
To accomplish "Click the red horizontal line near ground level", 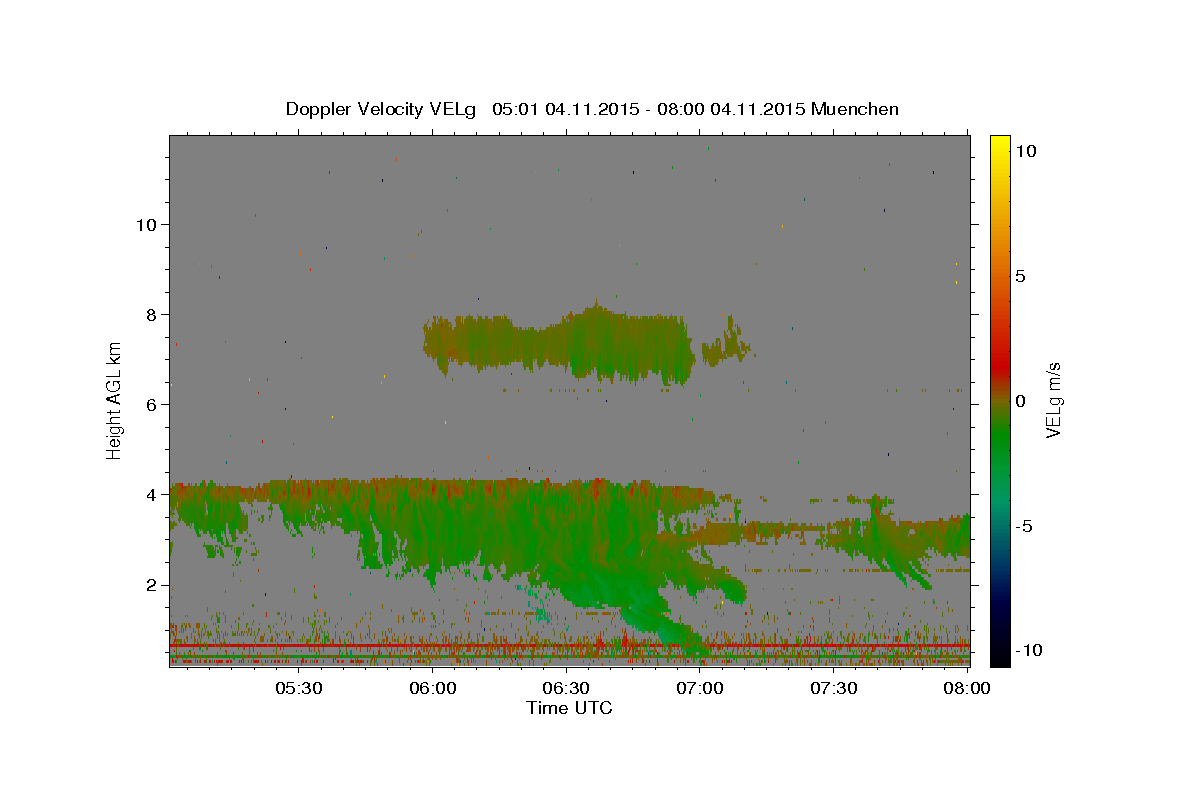I will [x=570, y=647].
